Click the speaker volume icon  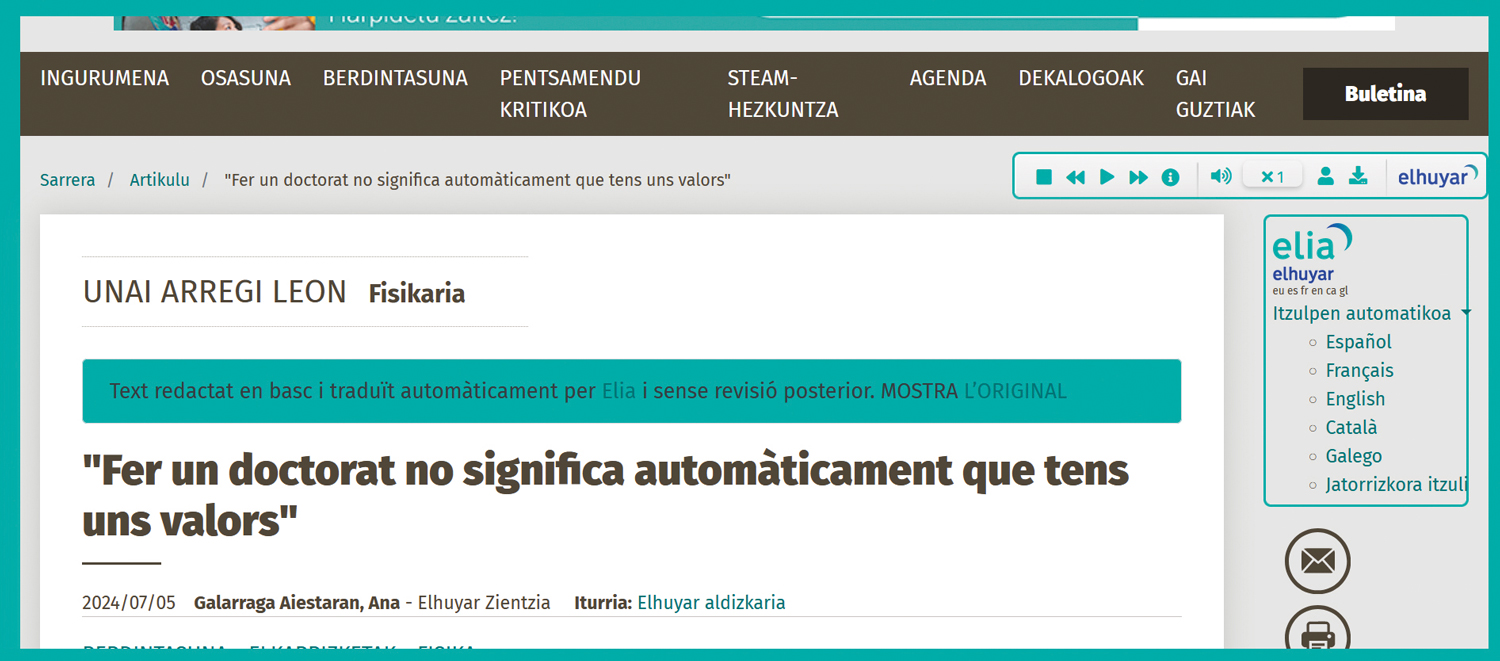[x=1220, y=177]
